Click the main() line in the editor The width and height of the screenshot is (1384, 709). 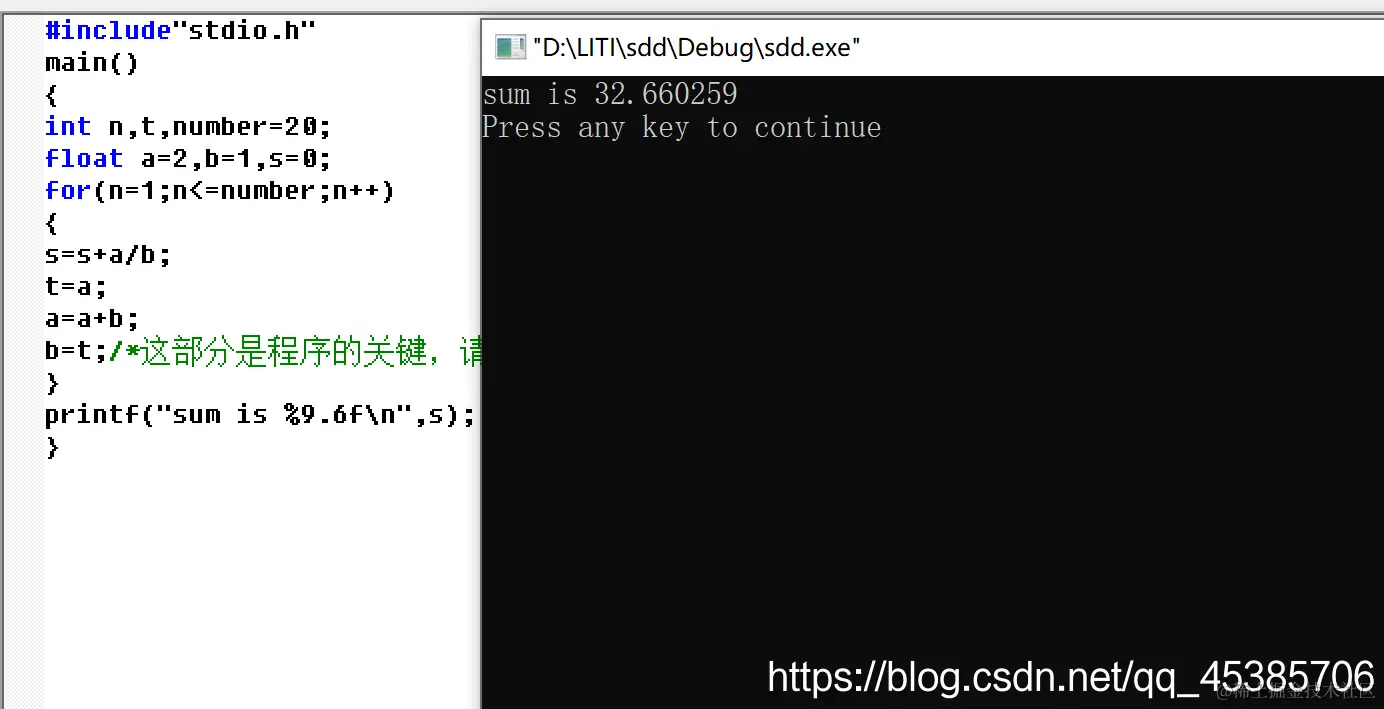pos(92,63)
